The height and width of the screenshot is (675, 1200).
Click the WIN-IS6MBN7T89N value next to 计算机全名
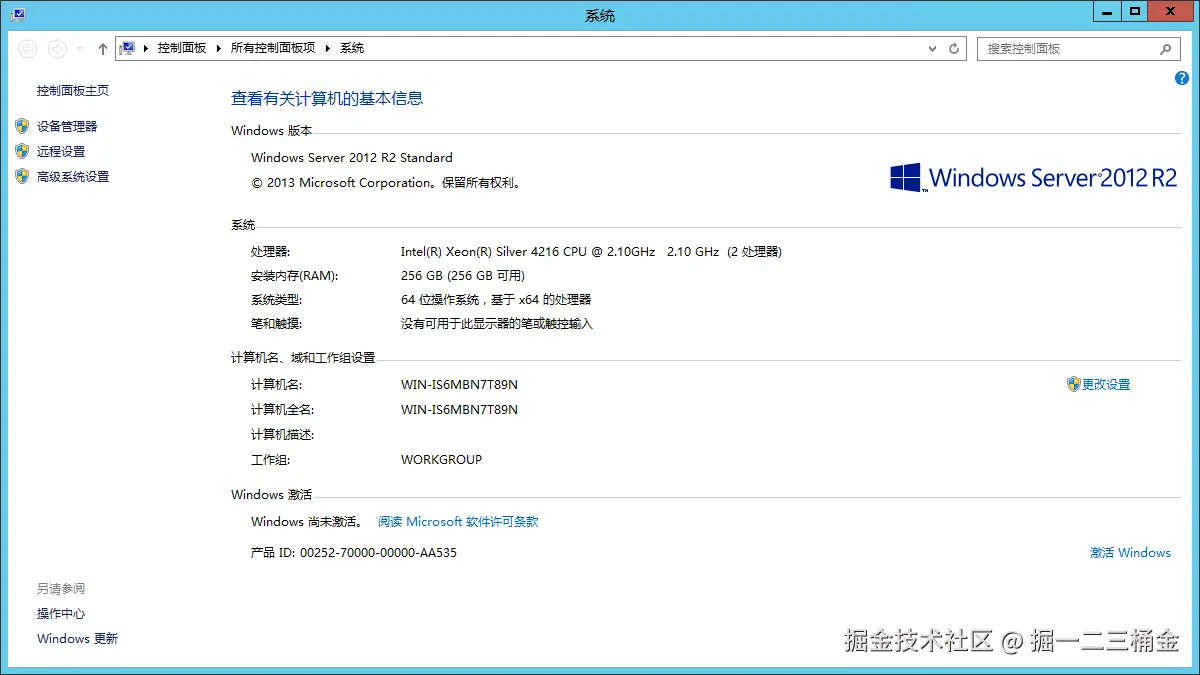click(x=459, y=410)
